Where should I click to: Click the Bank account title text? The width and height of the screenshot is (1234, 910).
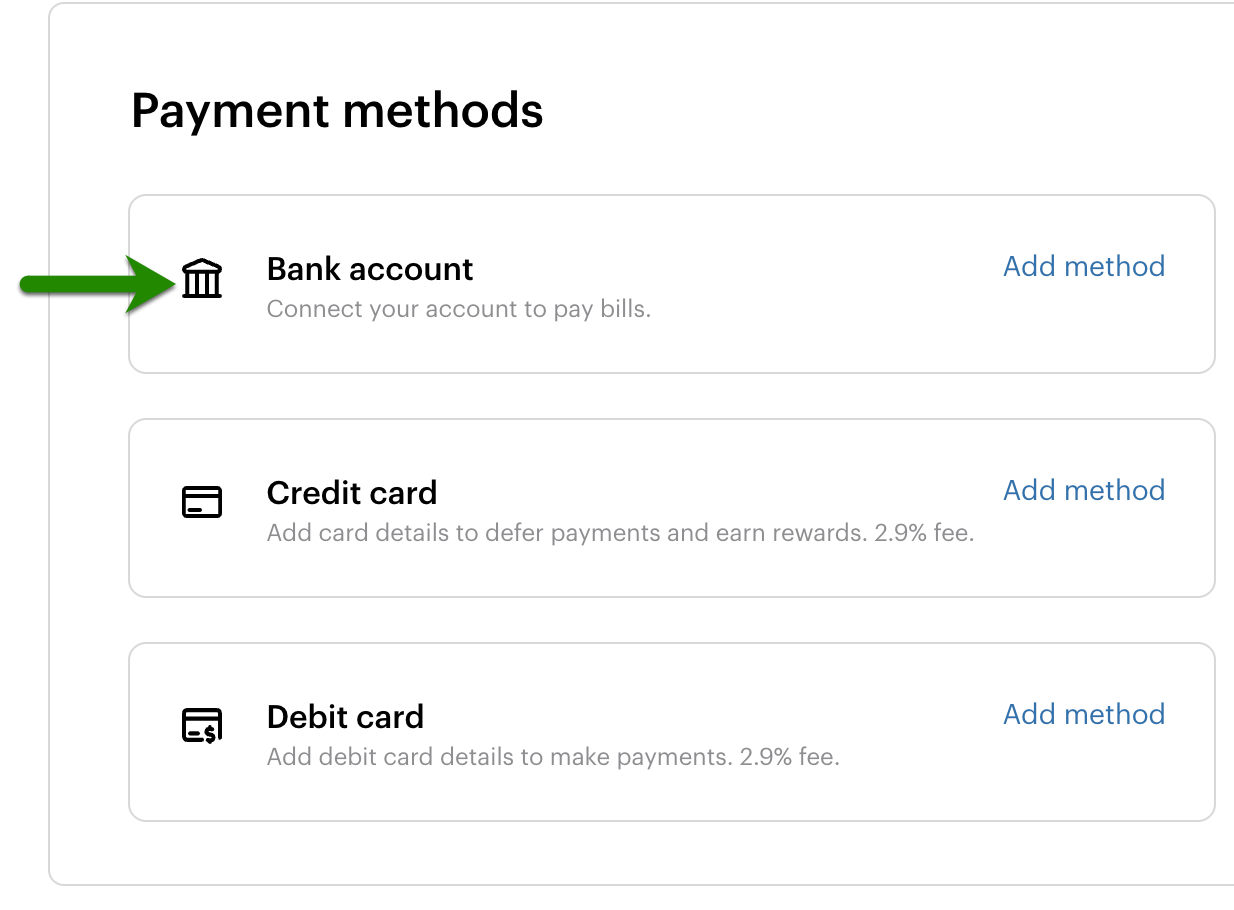(x=369, y=269)
